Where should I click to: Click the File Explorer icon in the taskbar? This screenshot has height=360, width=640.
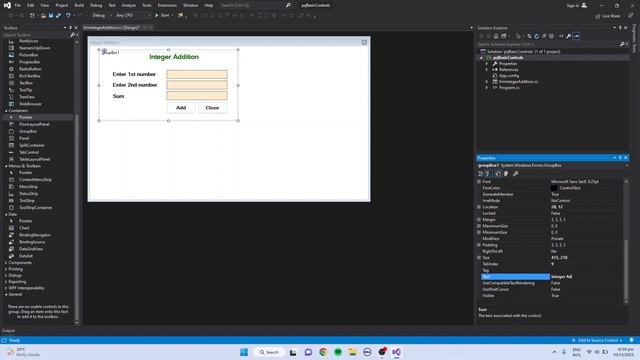point(352,352)
